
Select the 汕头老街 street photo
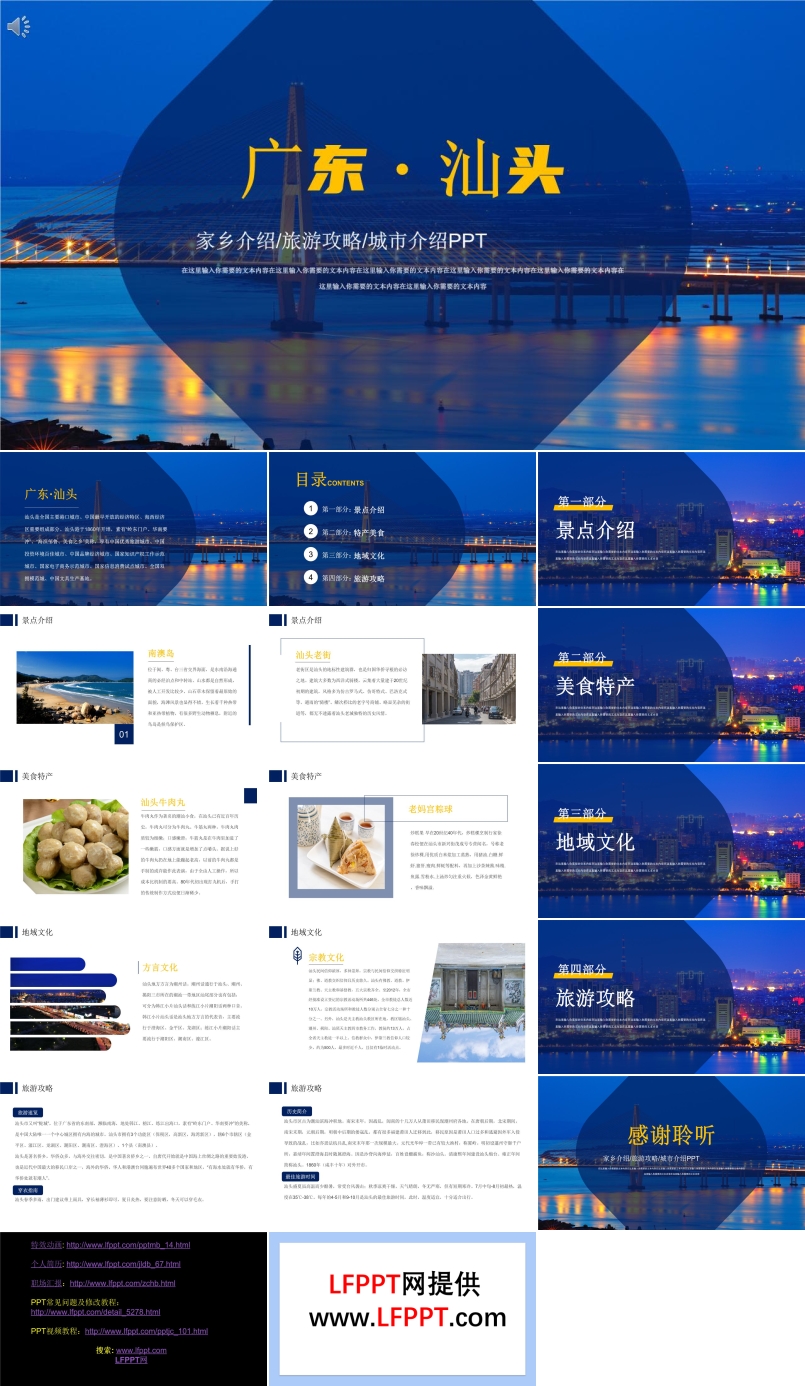tap(455, 689)
